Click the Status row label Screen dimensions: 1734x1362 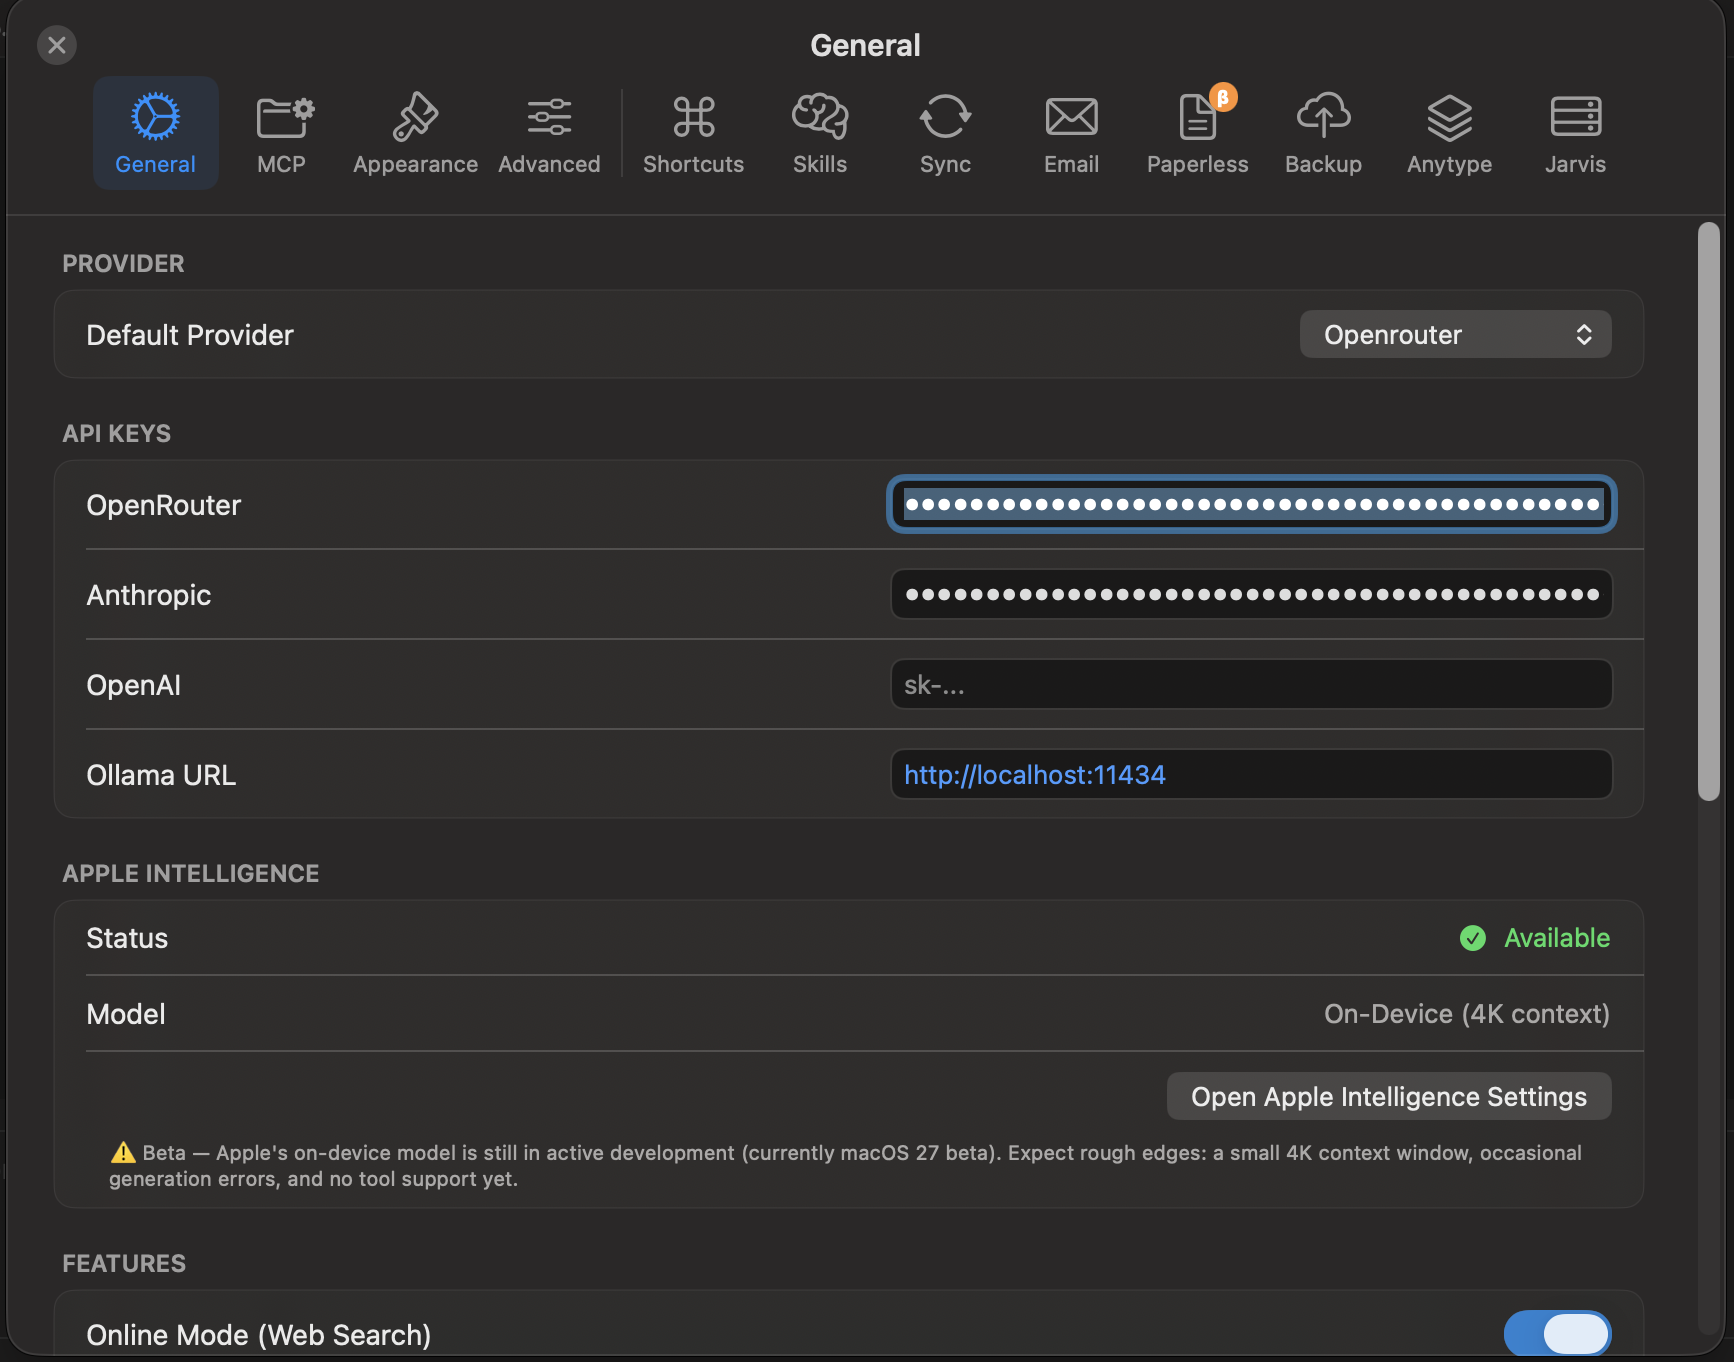tap(127, 938)
